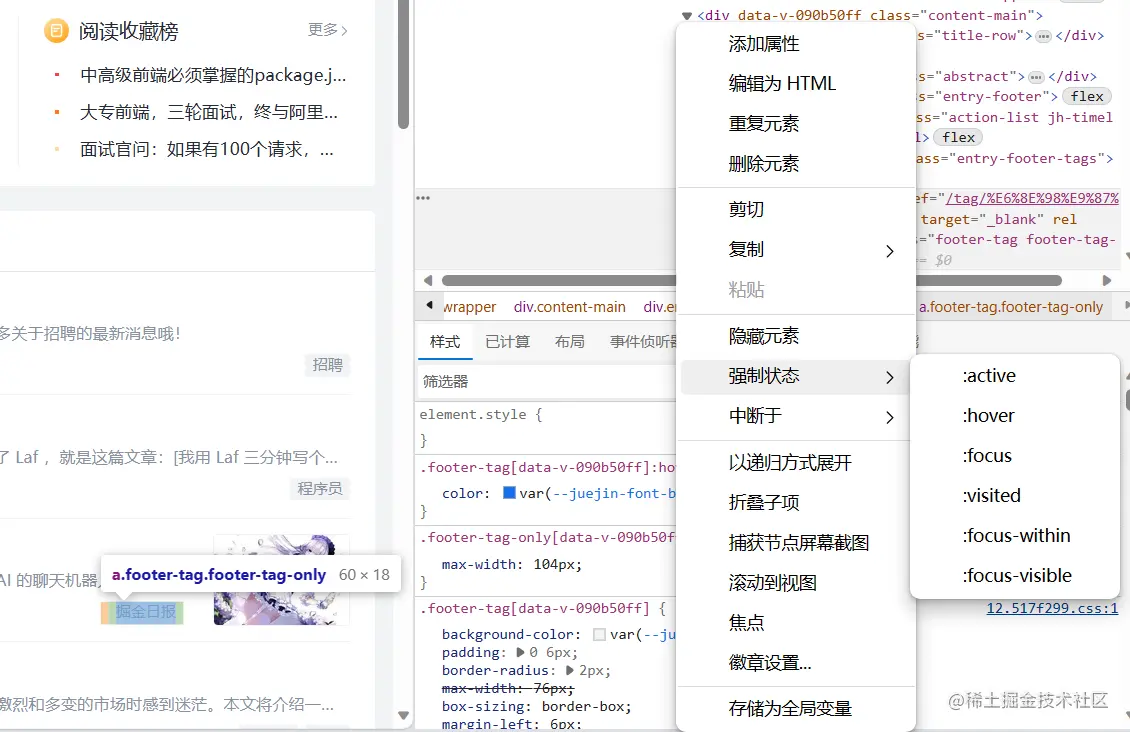Select 删除元素 from the context menu
The height and width of the screenshot is (732, 1130).
(764, 164)
